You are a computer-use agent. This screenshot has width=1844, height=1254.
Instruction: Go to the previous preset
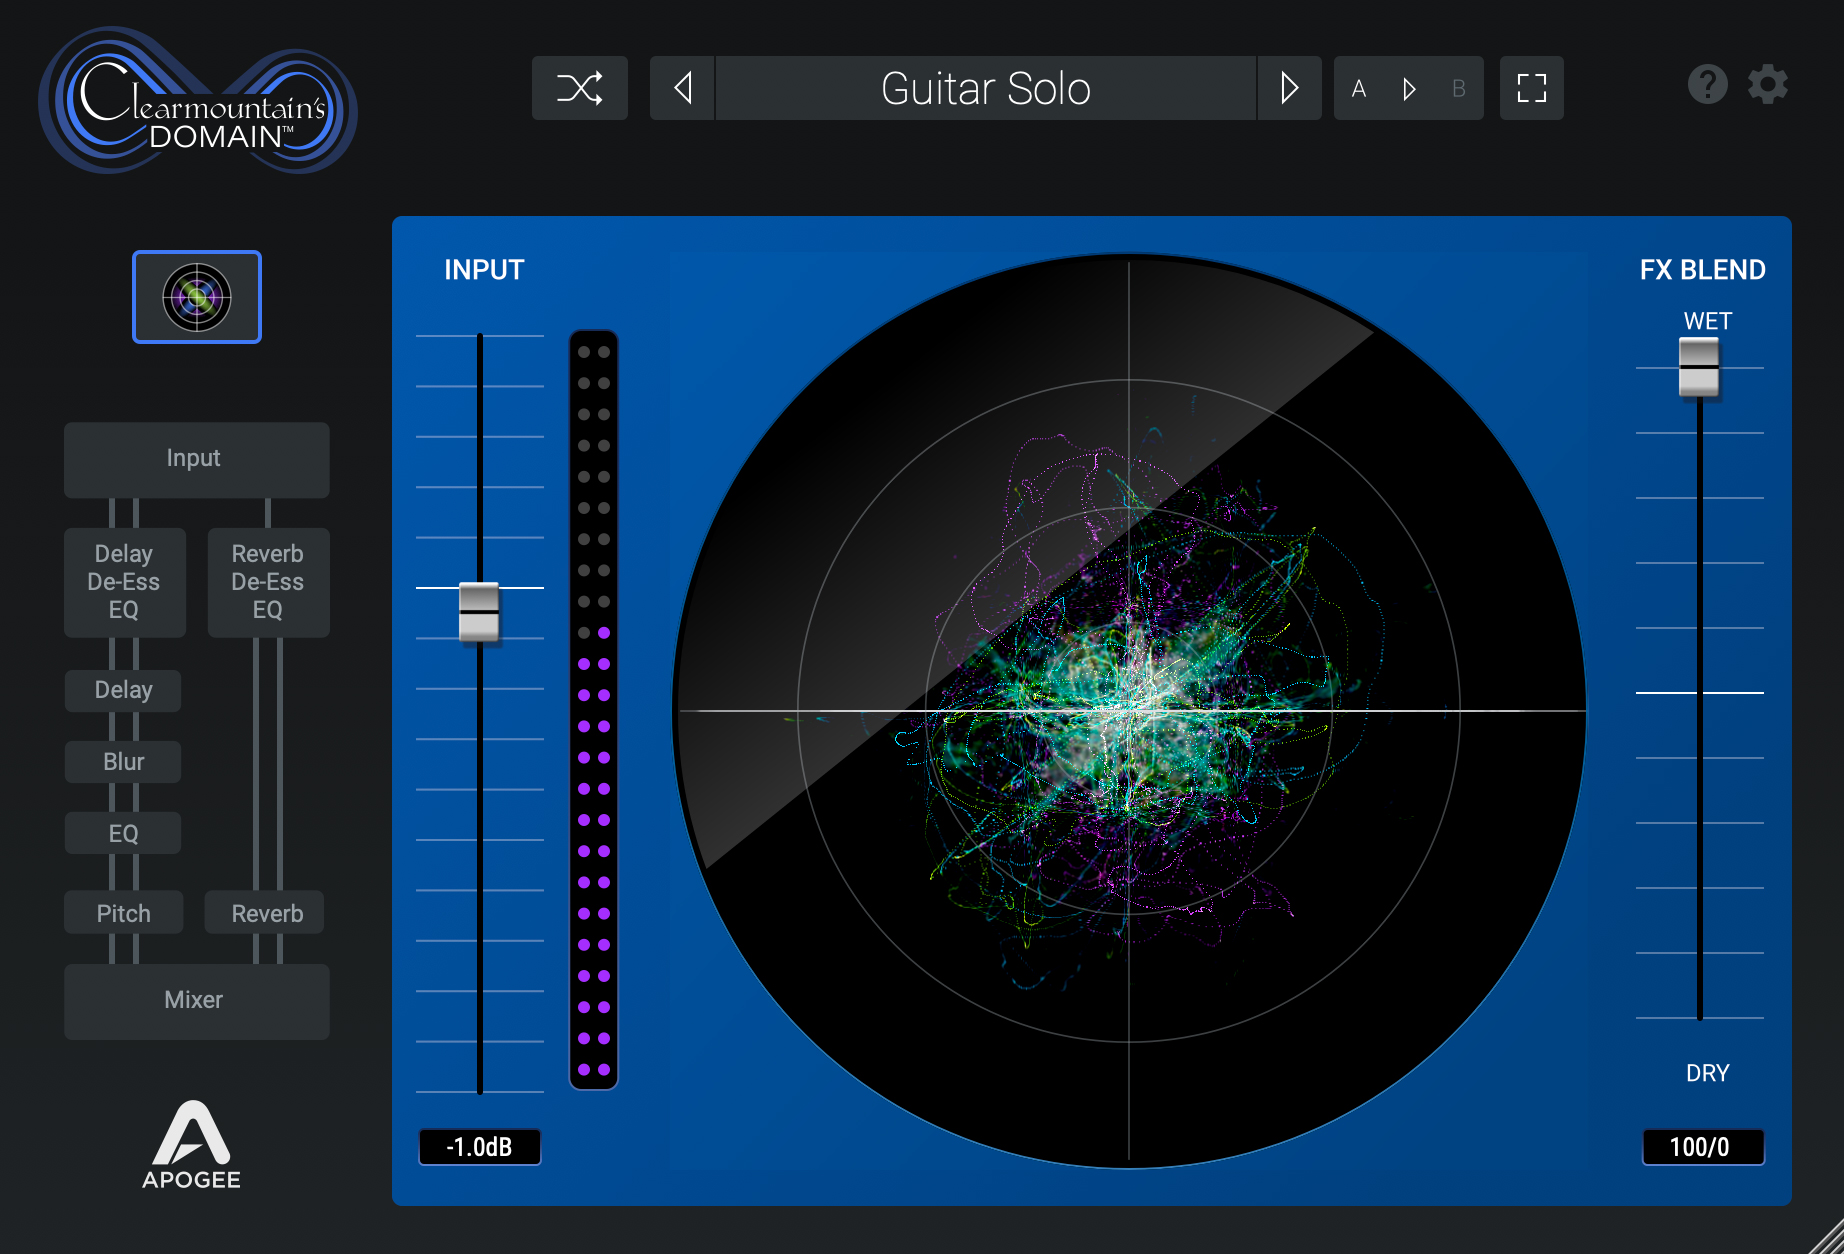[682, 88]
